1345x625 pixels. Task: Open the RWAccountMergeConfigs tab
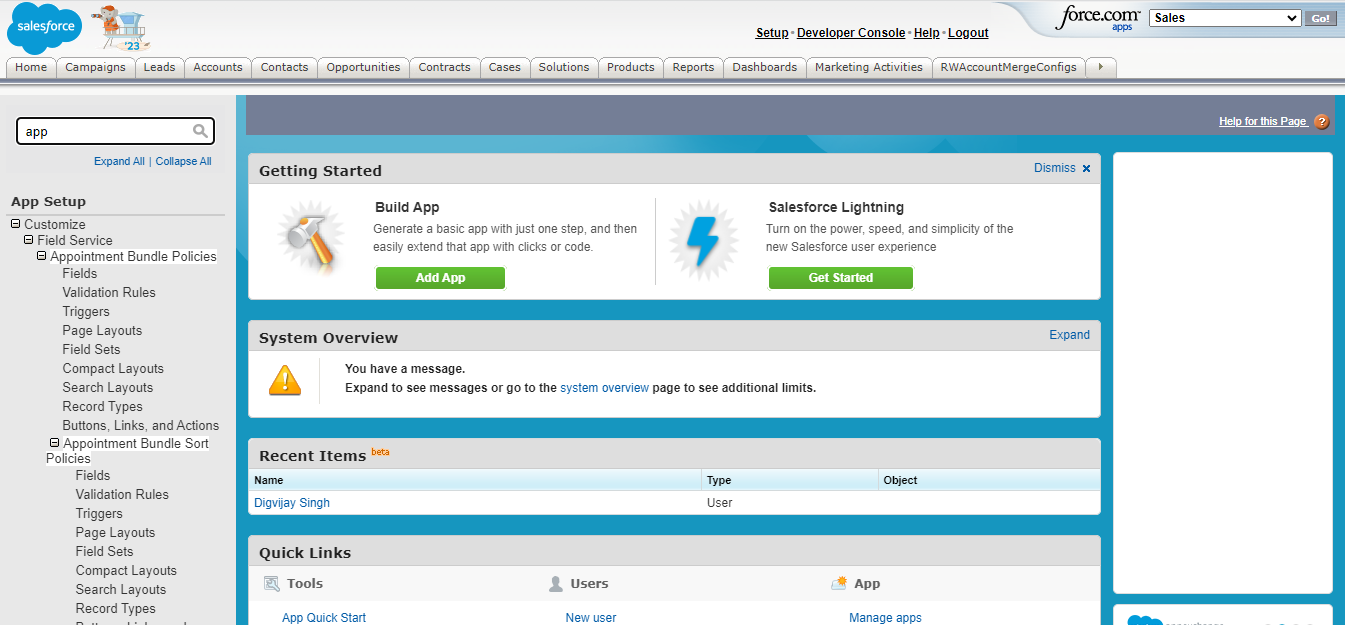pyautogui.click(x=1009, y=67)
